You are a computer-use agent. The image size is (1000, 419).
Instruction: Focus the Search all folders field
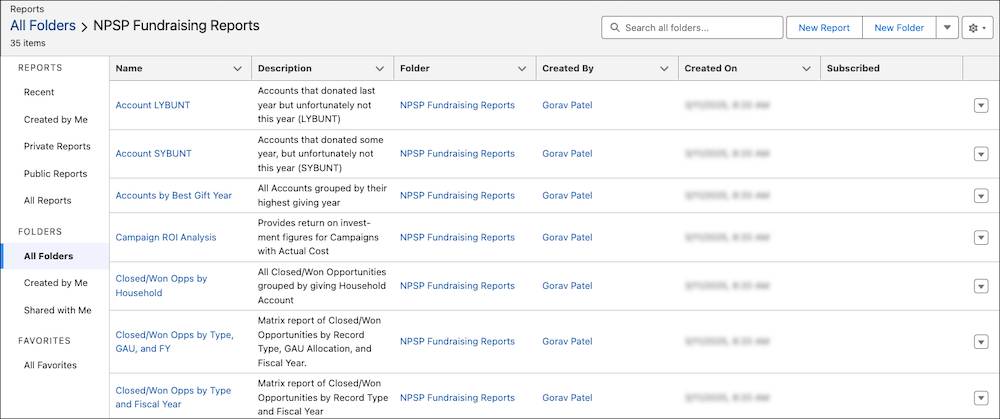692,28
